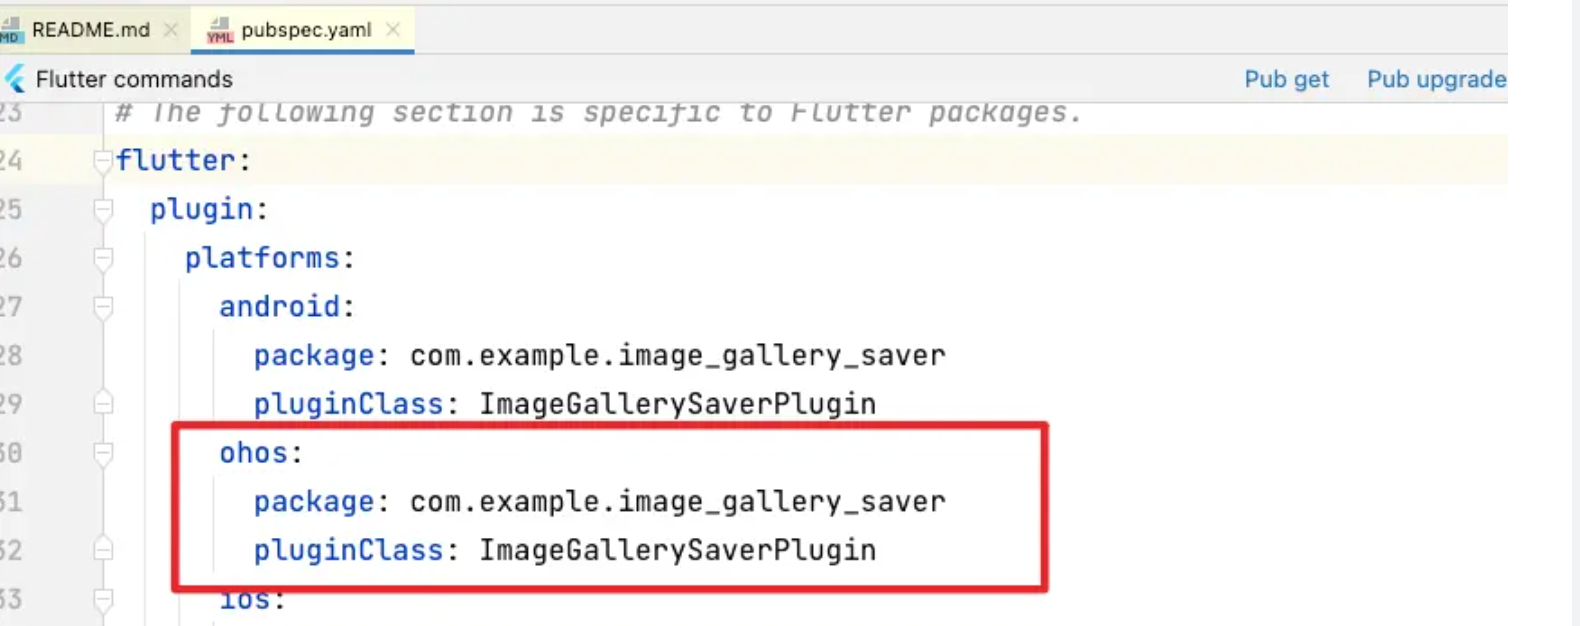Select the pubspec.yaml tab
This screenshot has height=626, width=1580.
306,30
